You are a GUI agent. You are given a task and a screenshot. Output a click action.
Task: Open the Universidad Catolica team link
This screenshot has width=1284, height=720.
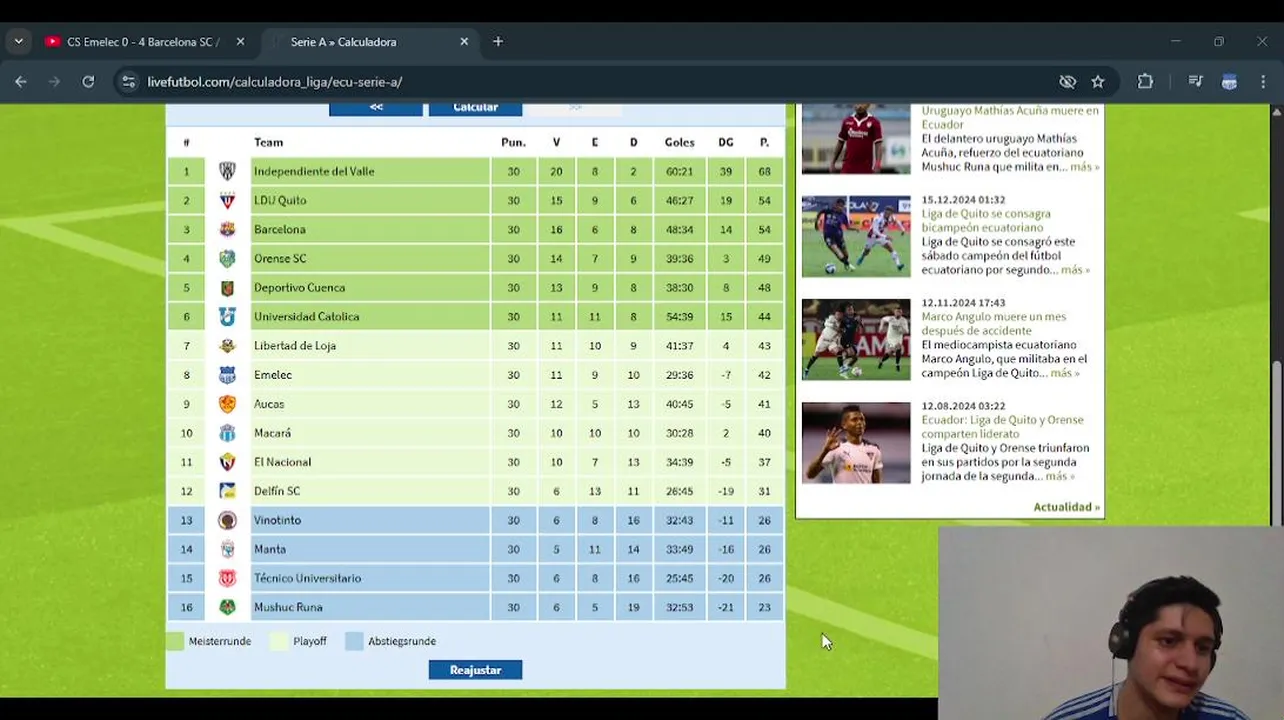tap(306, 316)
